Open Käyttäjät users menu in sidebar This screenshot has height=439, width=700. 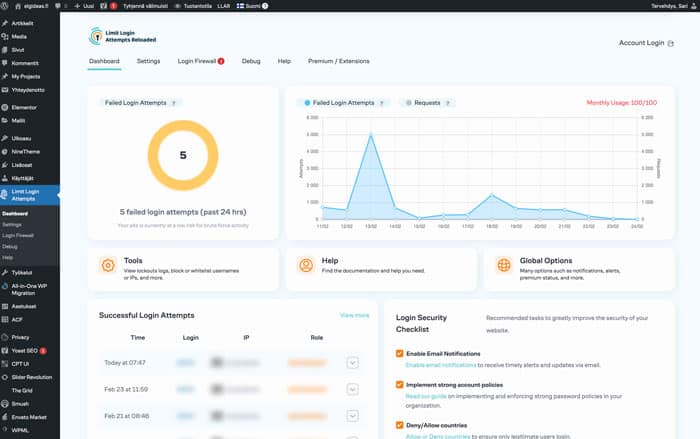click(x=22, y=179)
